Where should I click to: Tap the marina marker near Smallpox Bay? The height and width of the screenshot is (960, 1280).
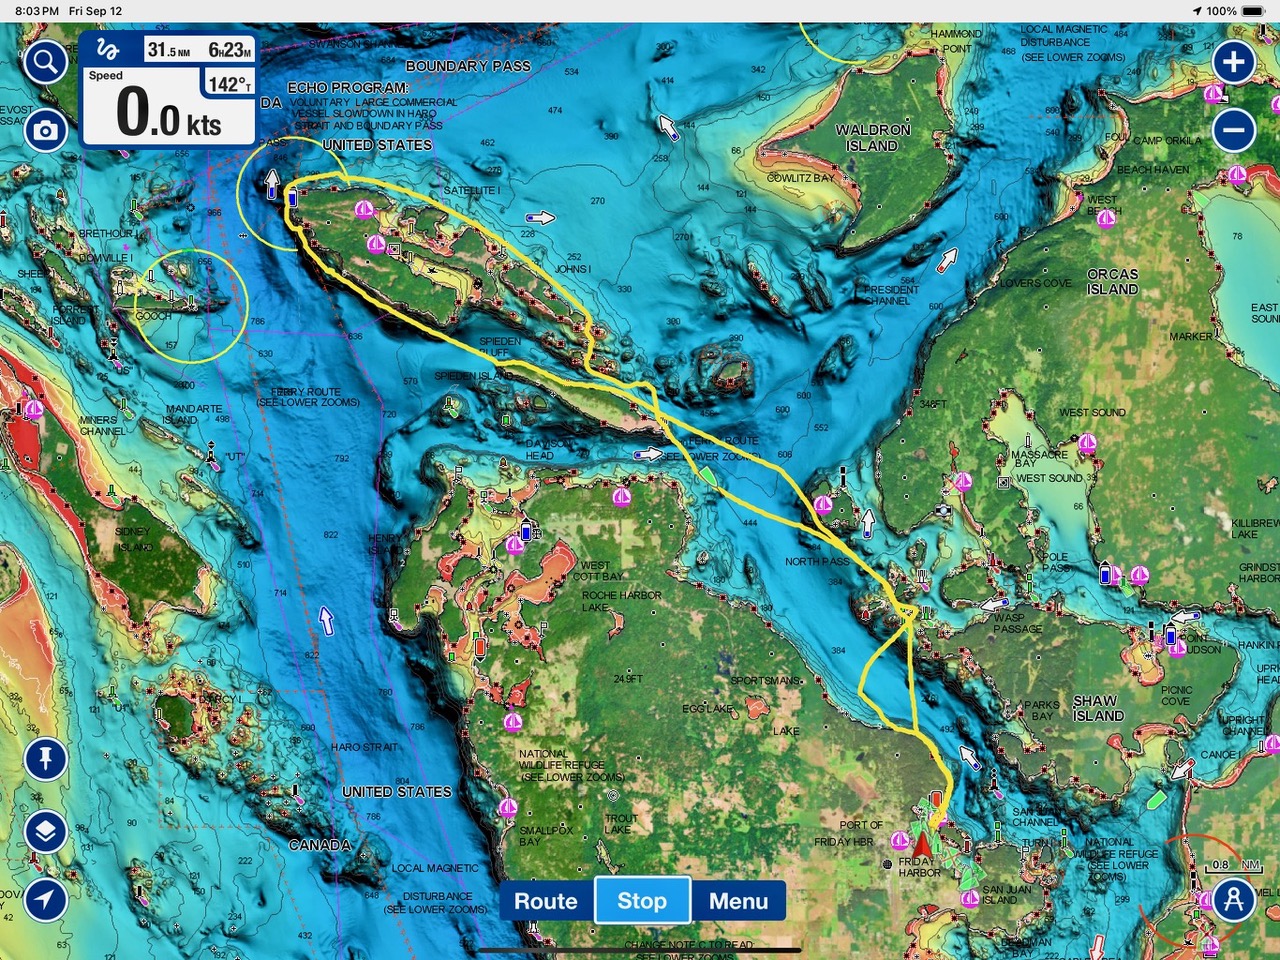[507, 807]
